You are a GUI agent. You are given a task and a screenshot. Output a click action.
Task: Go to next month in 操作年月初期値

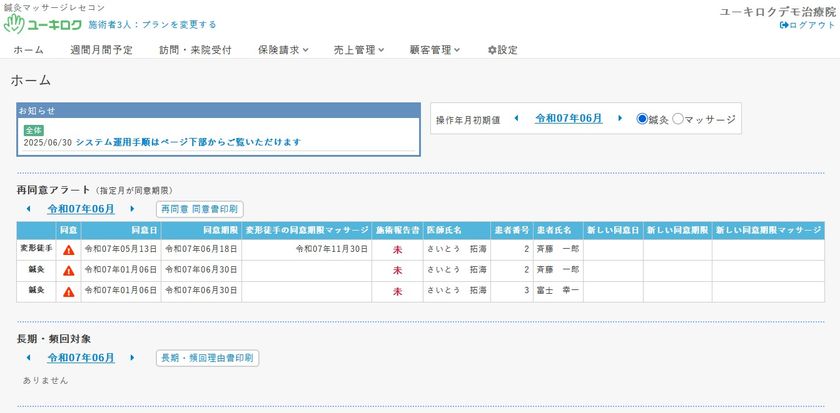[620, 118]
